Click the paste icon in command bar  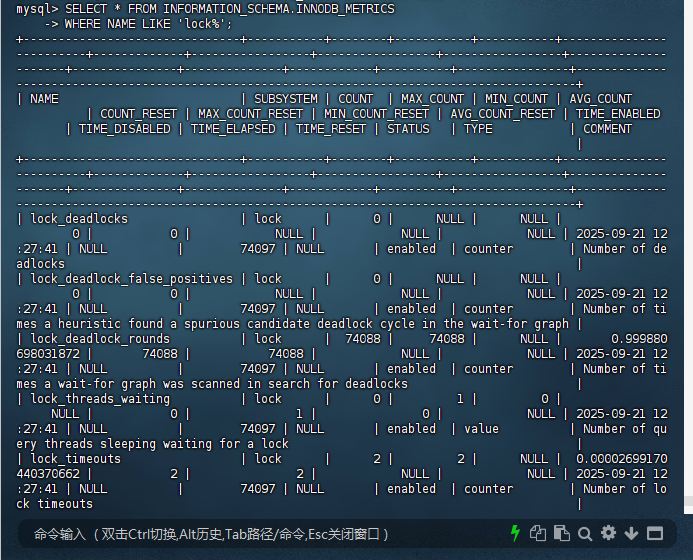coord(562,533)
